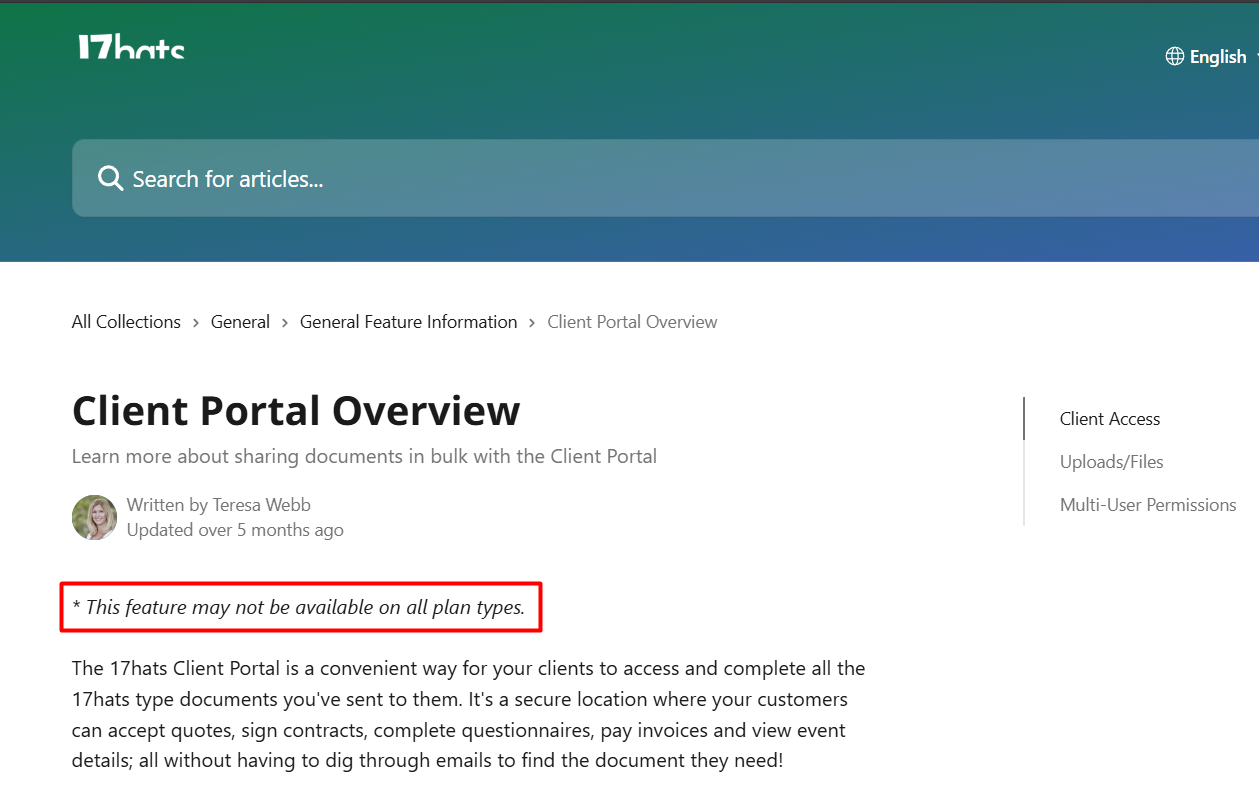
Task: Jump to the Client Access section
Action: pyautogui.click(x=1109, y=419)
